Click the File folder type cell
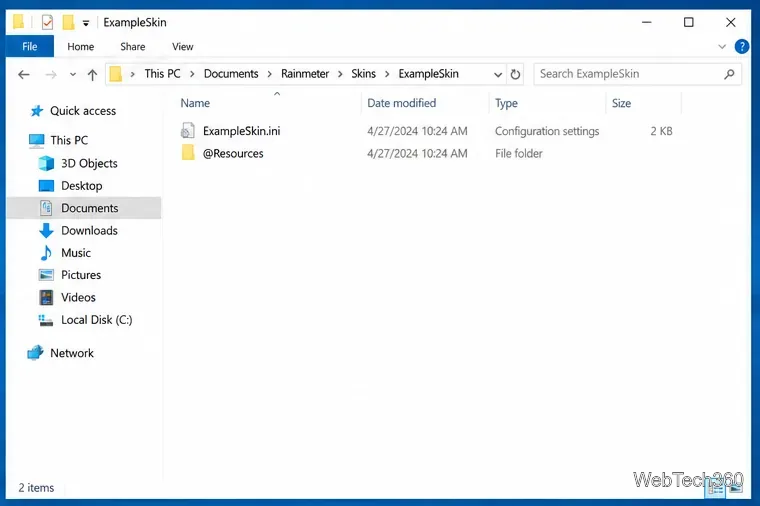Viewport: 760px width, 506px height. click(518, 154)
